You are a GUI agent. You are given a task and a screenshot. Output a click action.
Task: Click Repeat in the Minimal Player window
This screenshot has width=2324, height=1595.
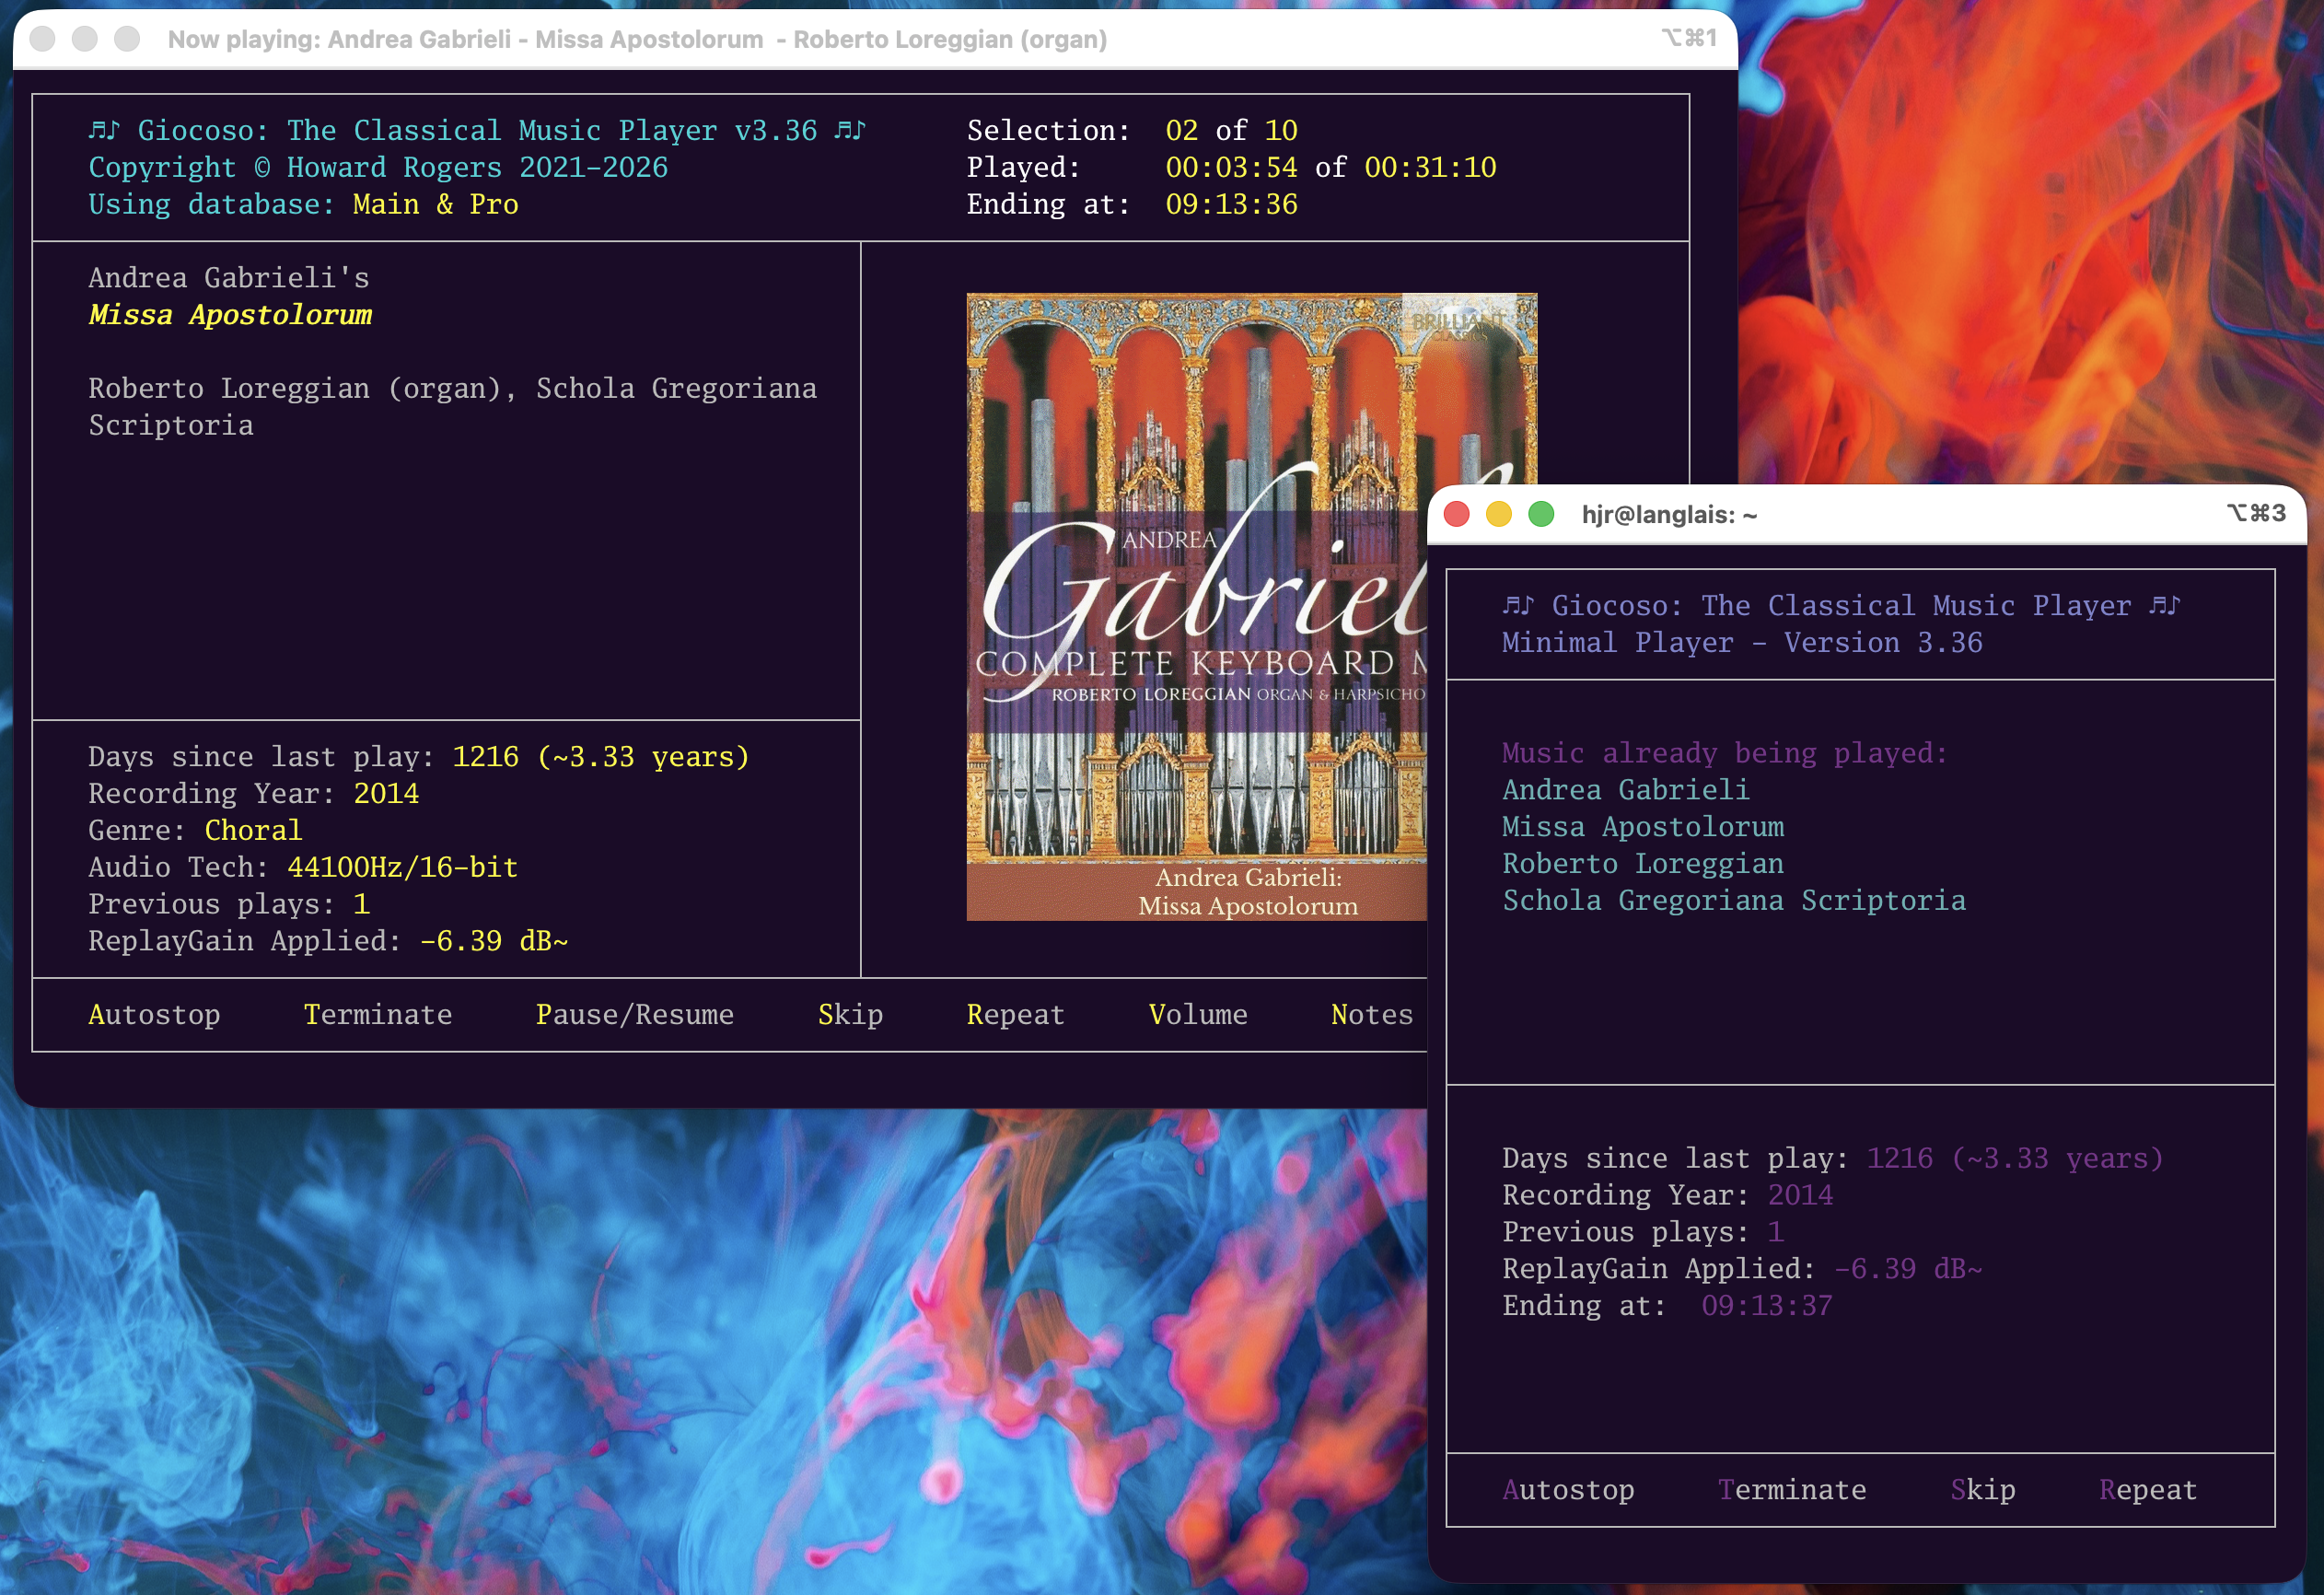tap(2147, 1489)
